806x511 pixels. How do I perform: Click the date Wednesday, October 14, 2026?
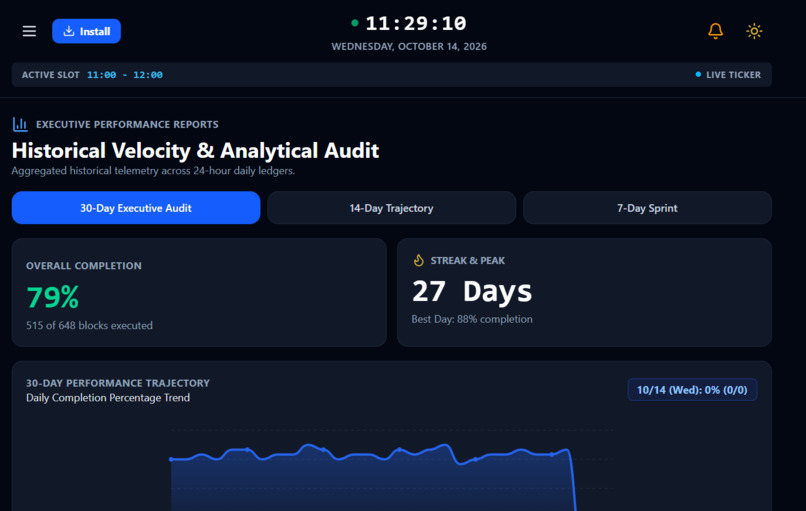click(x=409, y=47)
